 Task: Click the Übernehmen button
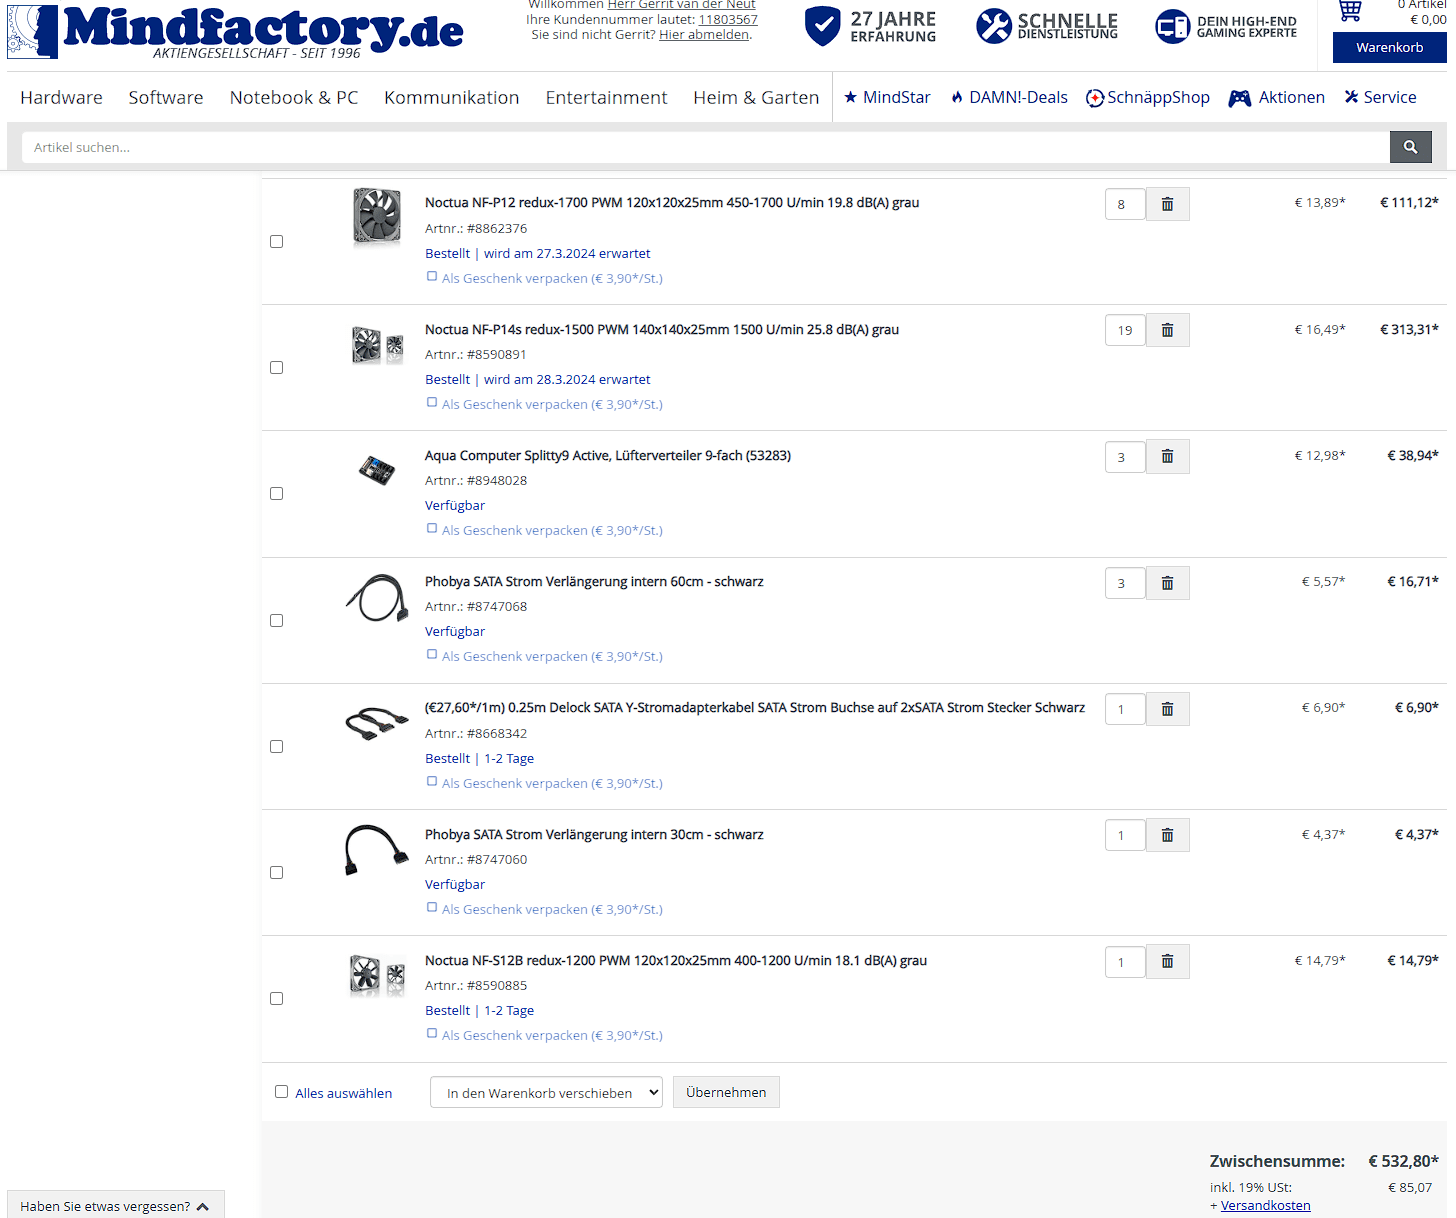[x=726, y=1092]
